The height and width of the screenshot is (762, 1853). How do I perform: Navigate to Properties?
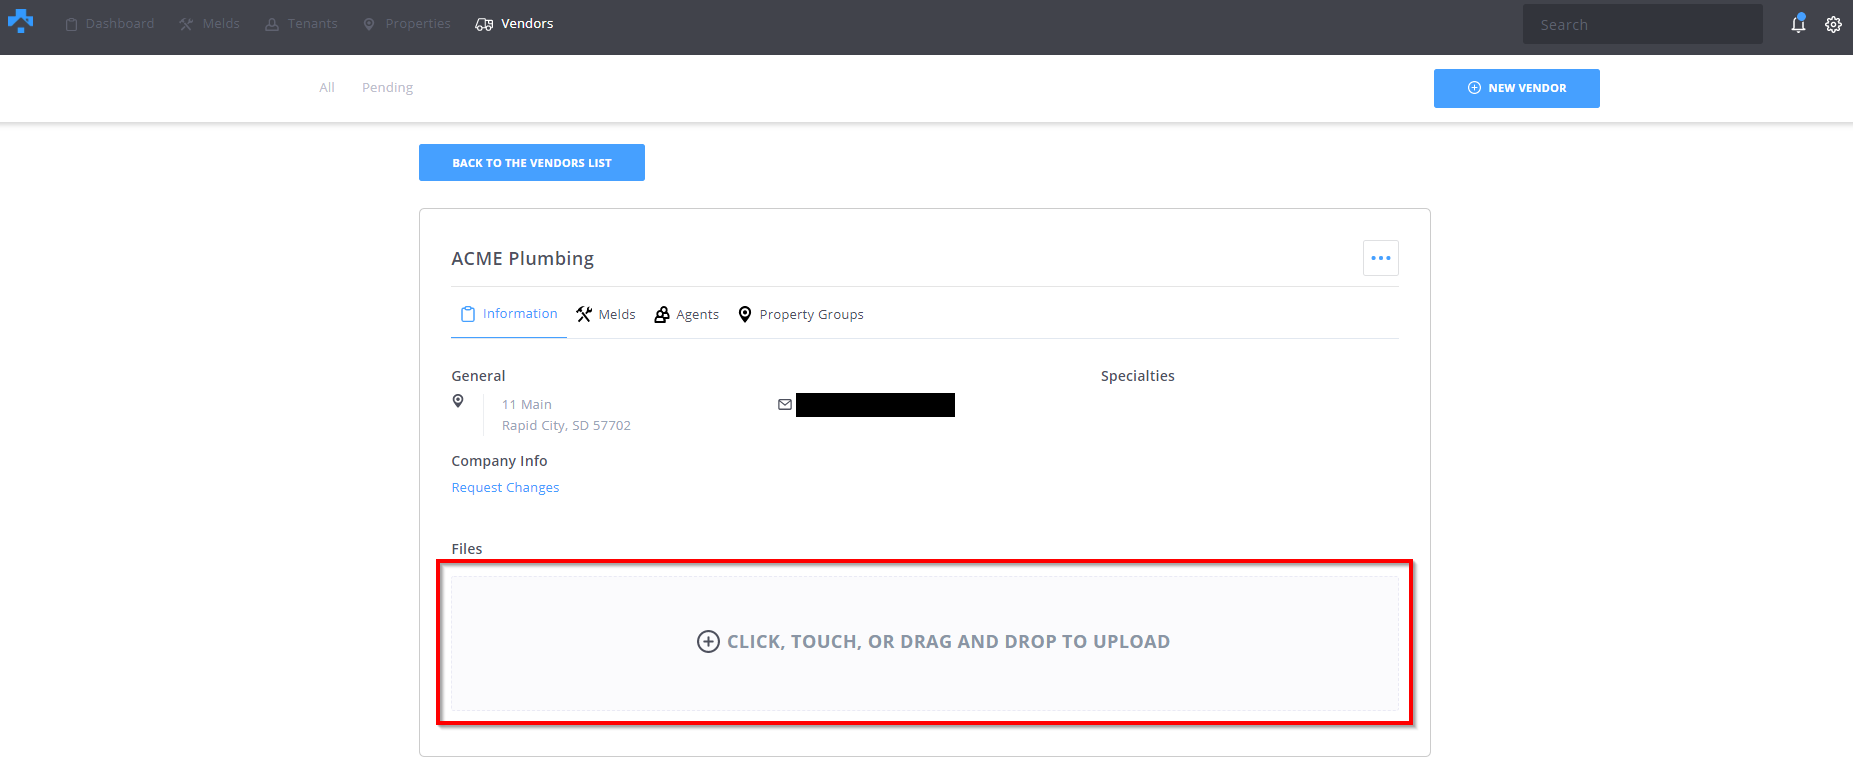407,24
